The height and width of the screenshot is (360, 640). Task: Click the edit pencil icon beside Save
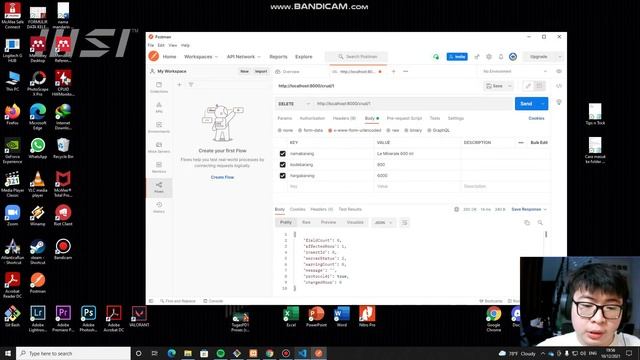click(x=528, y=86)
